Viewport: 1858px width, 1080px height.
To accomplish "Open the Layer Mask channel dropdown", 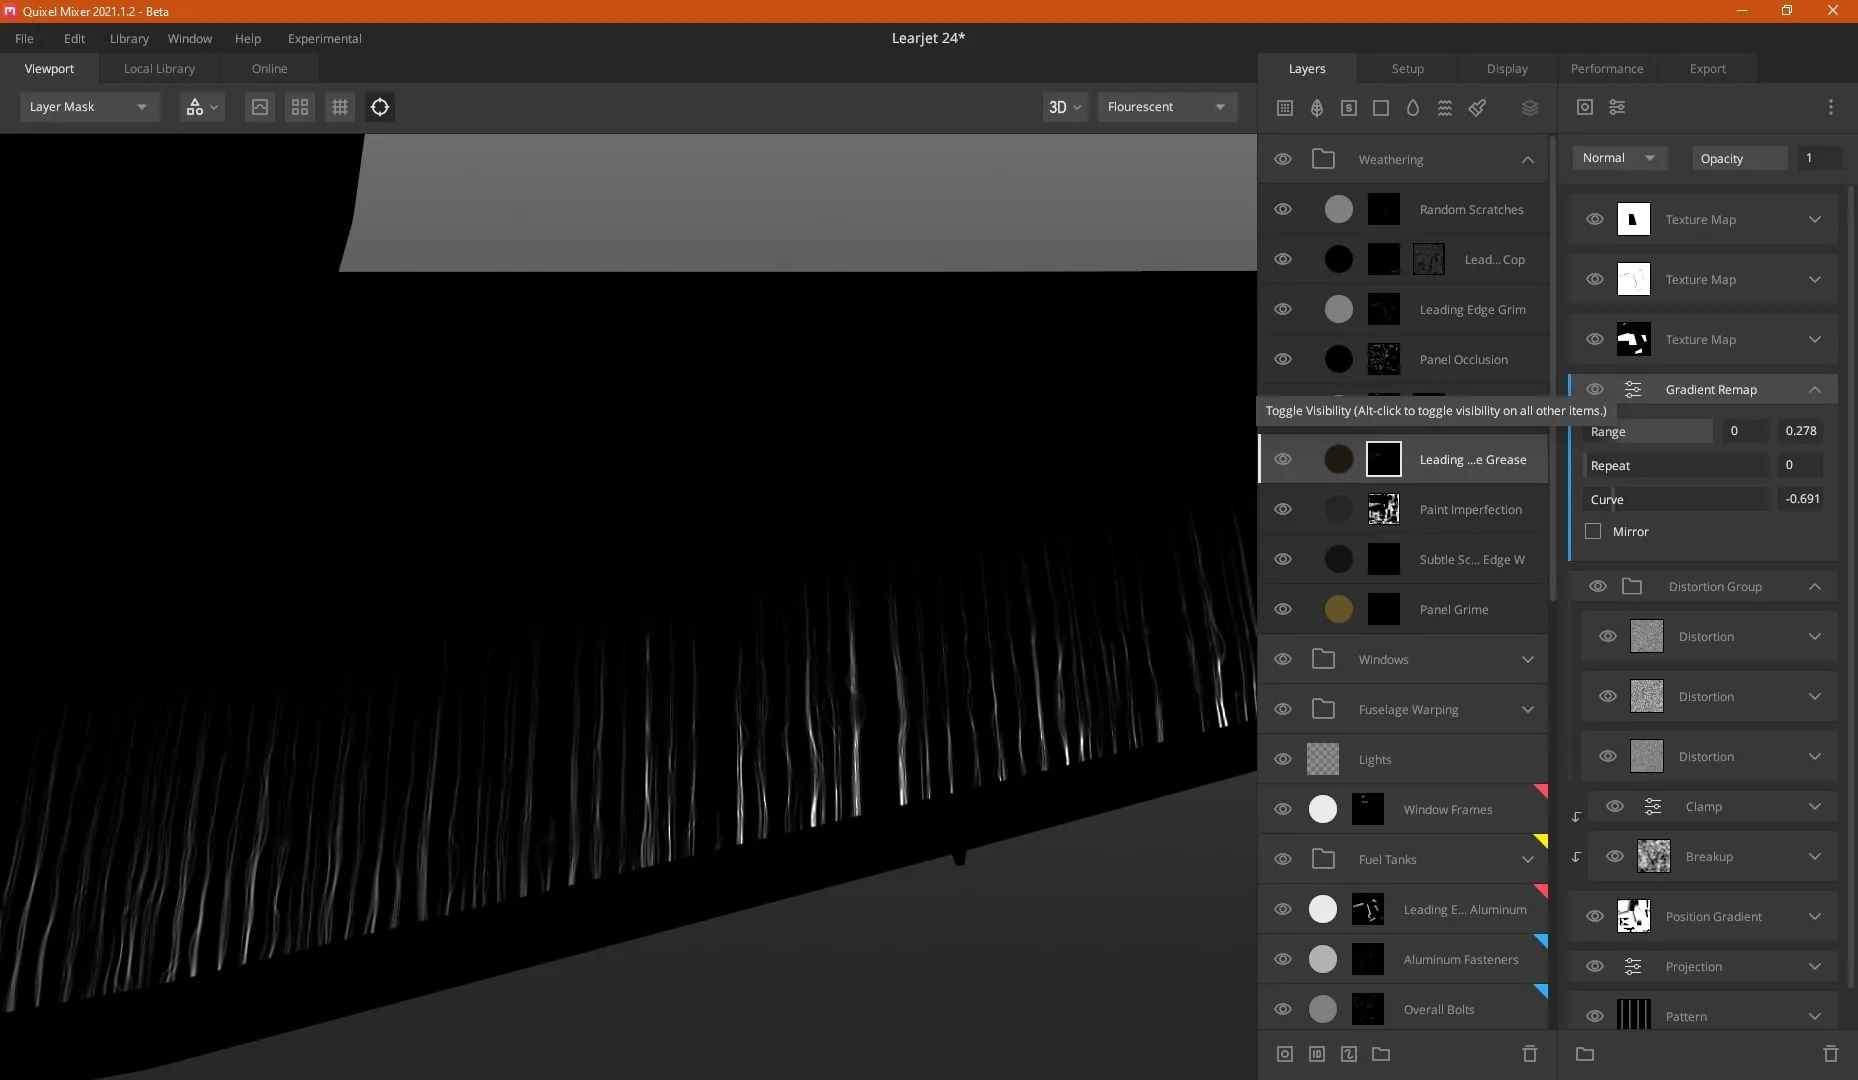I will coord(89,107).
